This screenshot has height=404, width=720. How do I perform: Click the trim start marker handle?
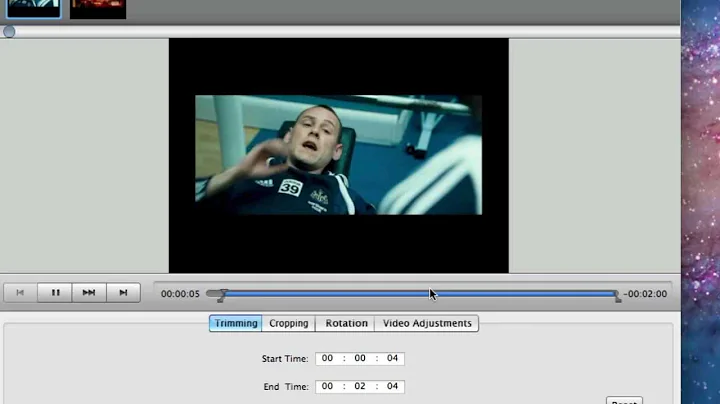pyautogui.click(x=220, y=298)
